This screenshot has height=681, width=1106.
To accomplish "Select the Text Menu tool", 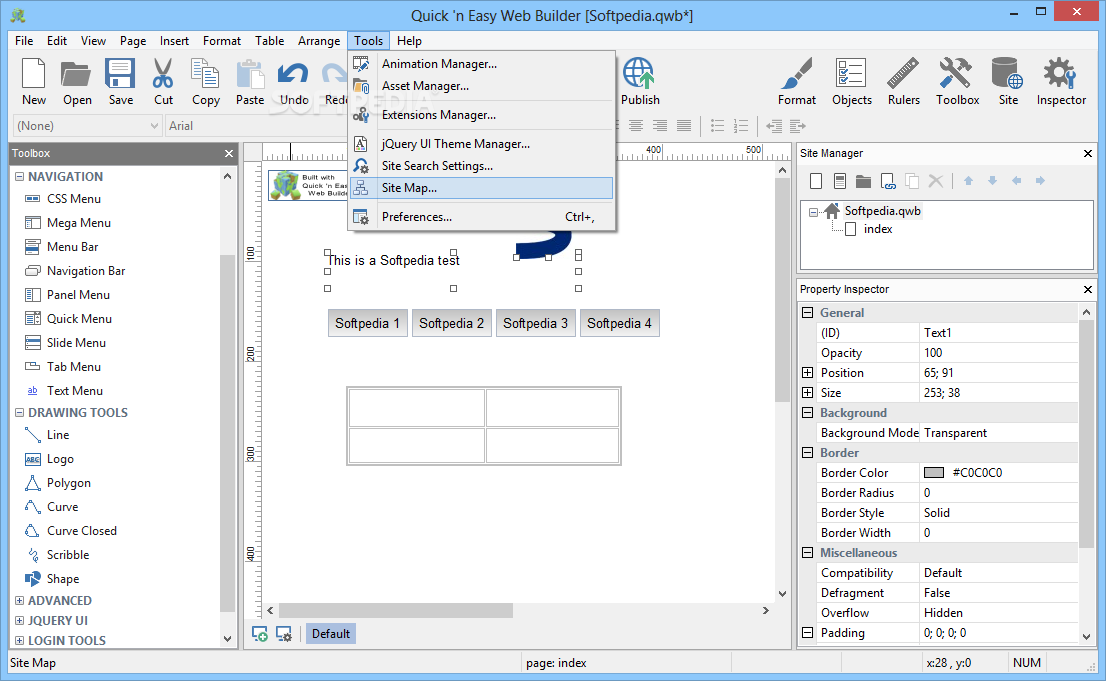I will 74,391.
